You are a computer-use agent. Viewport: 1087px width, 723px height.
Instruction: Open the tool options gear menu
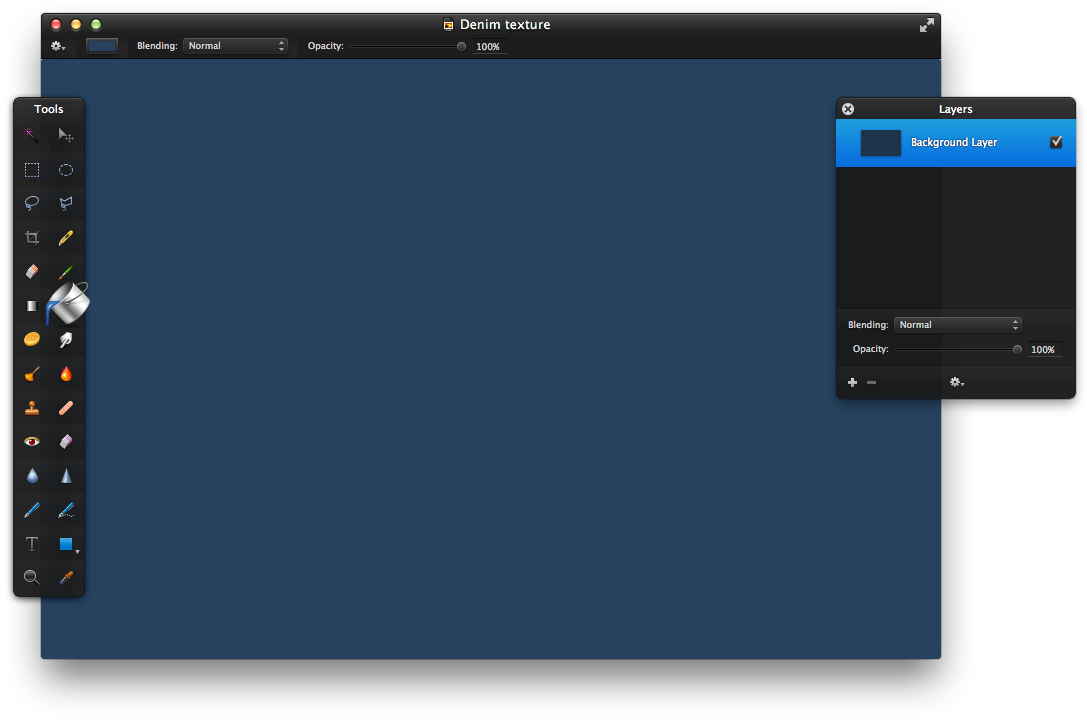58,46
